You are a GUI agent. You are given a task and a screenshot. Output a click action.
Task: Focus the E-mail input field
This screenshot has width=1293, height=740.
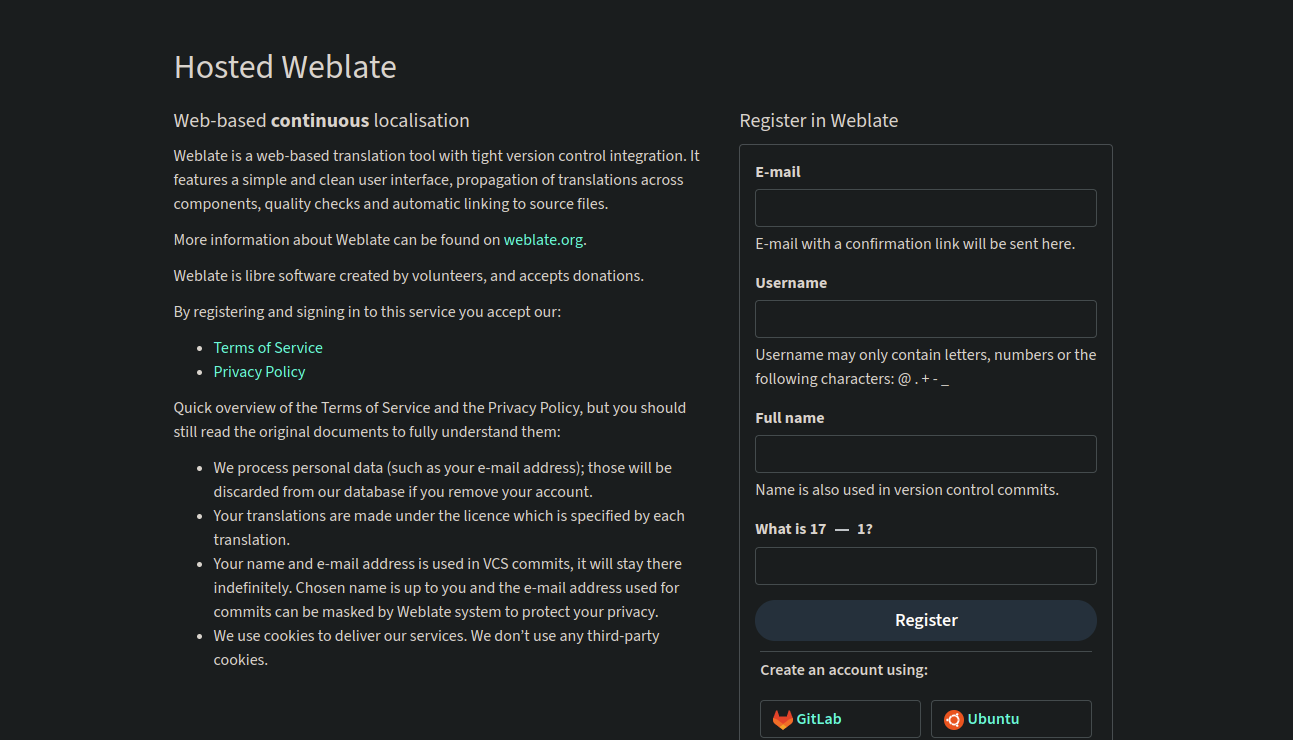pos(925,208)
